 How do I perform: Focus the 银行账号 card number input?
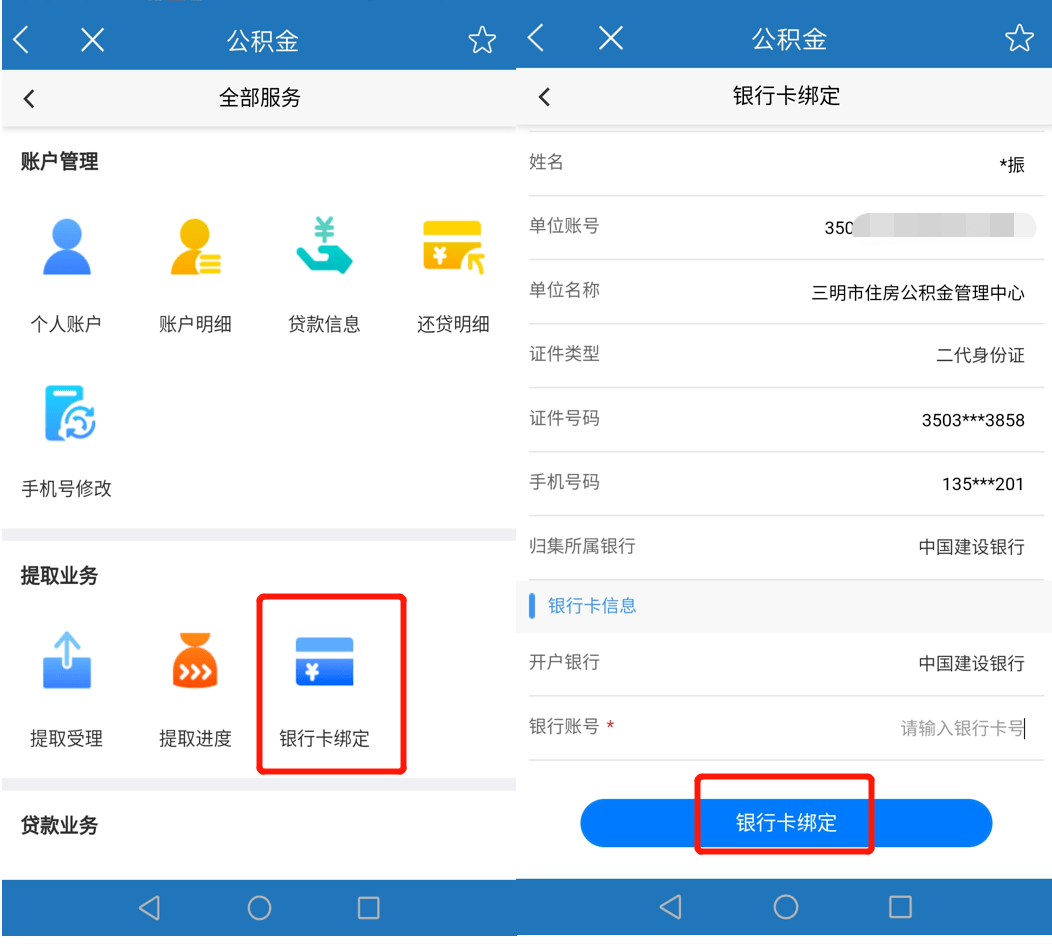pyautogui.click(x=962, y=727)
